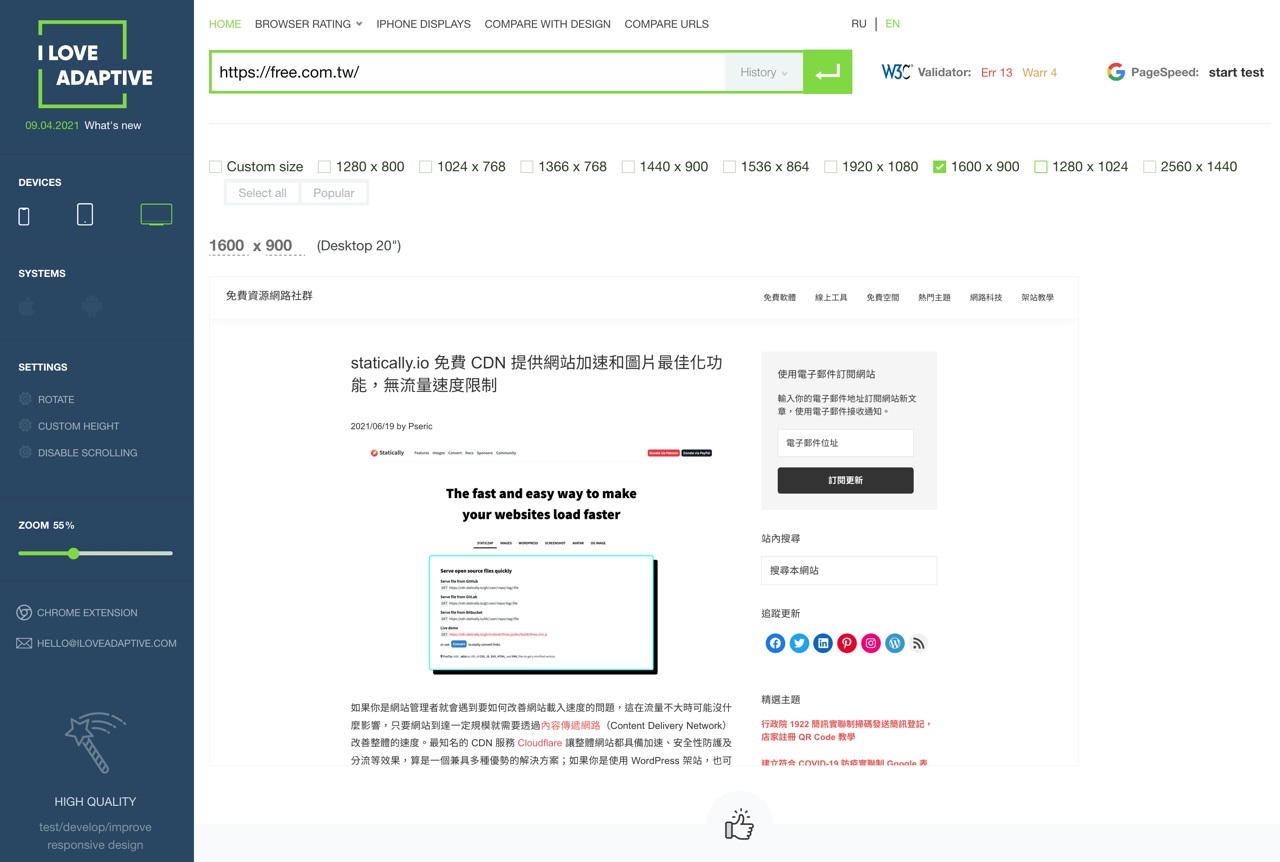Check the Custom size checkbox

click(x=215, y=167)
